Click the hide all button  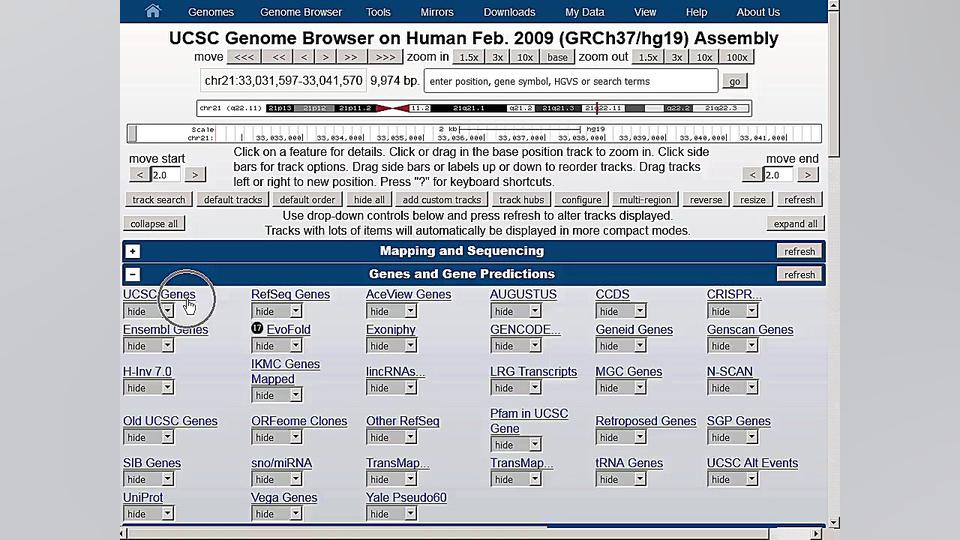point(369,200)
